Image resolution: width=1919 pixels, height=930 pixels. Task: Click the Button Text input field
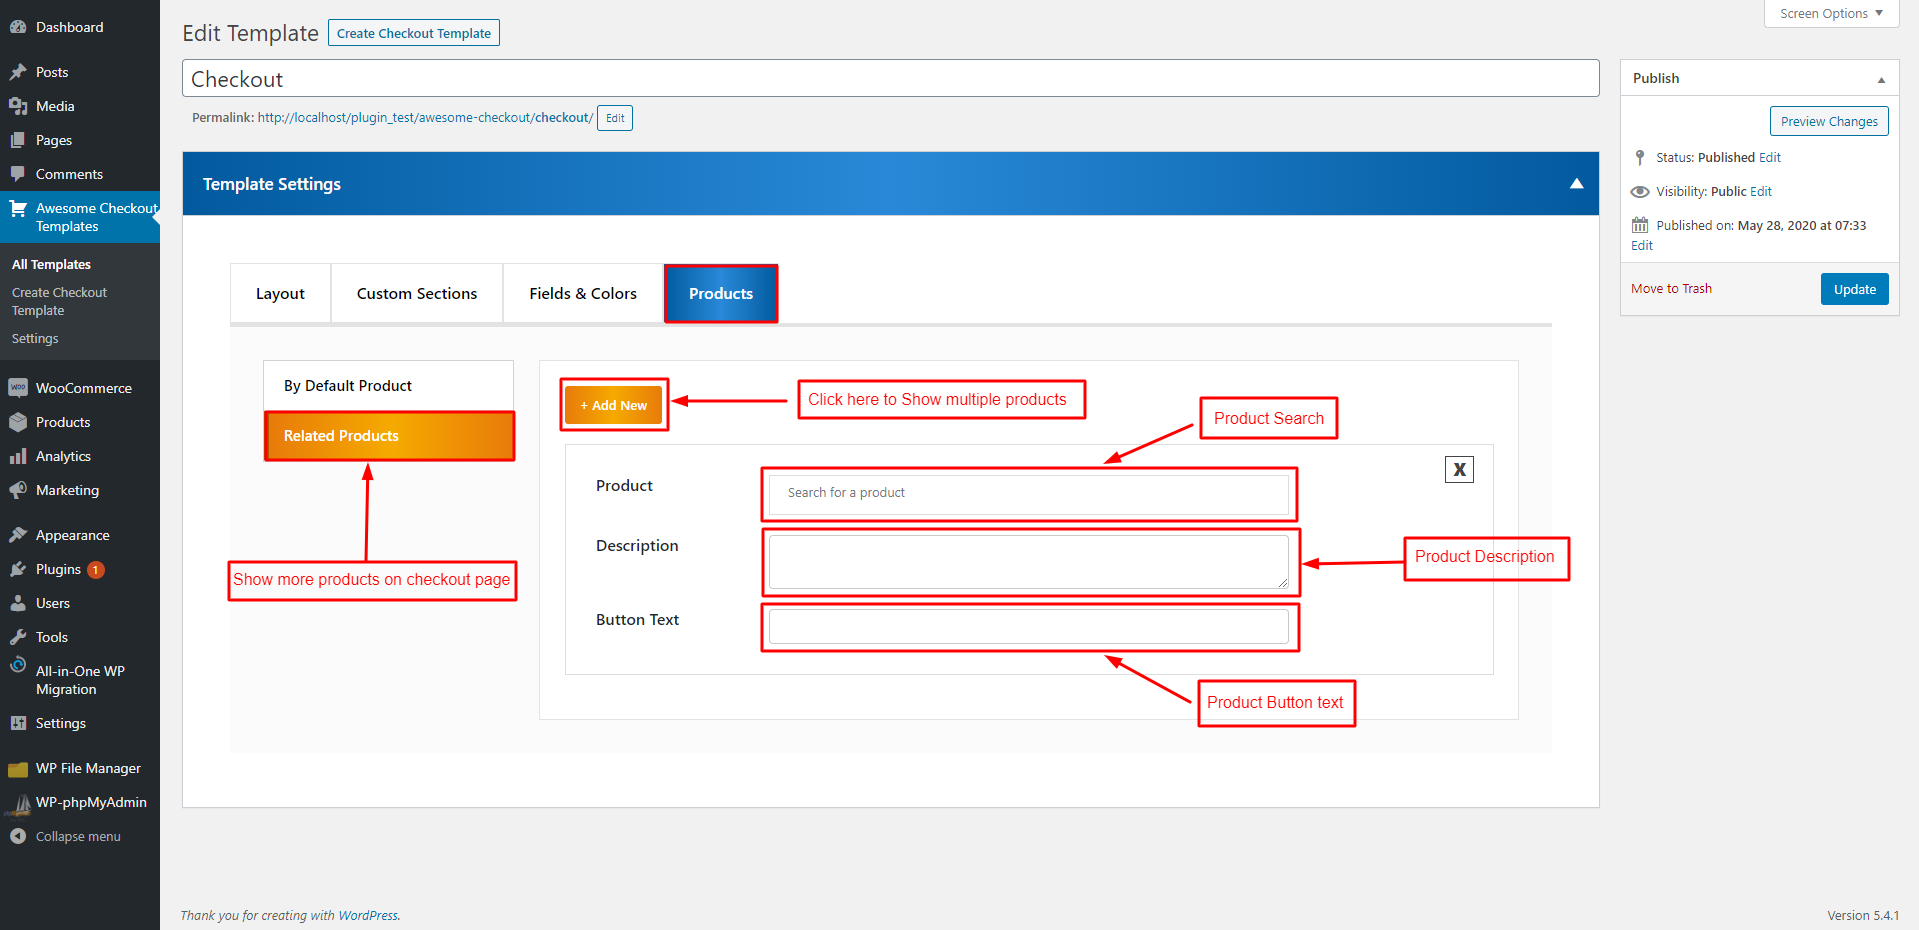(x=1029, y=626)
